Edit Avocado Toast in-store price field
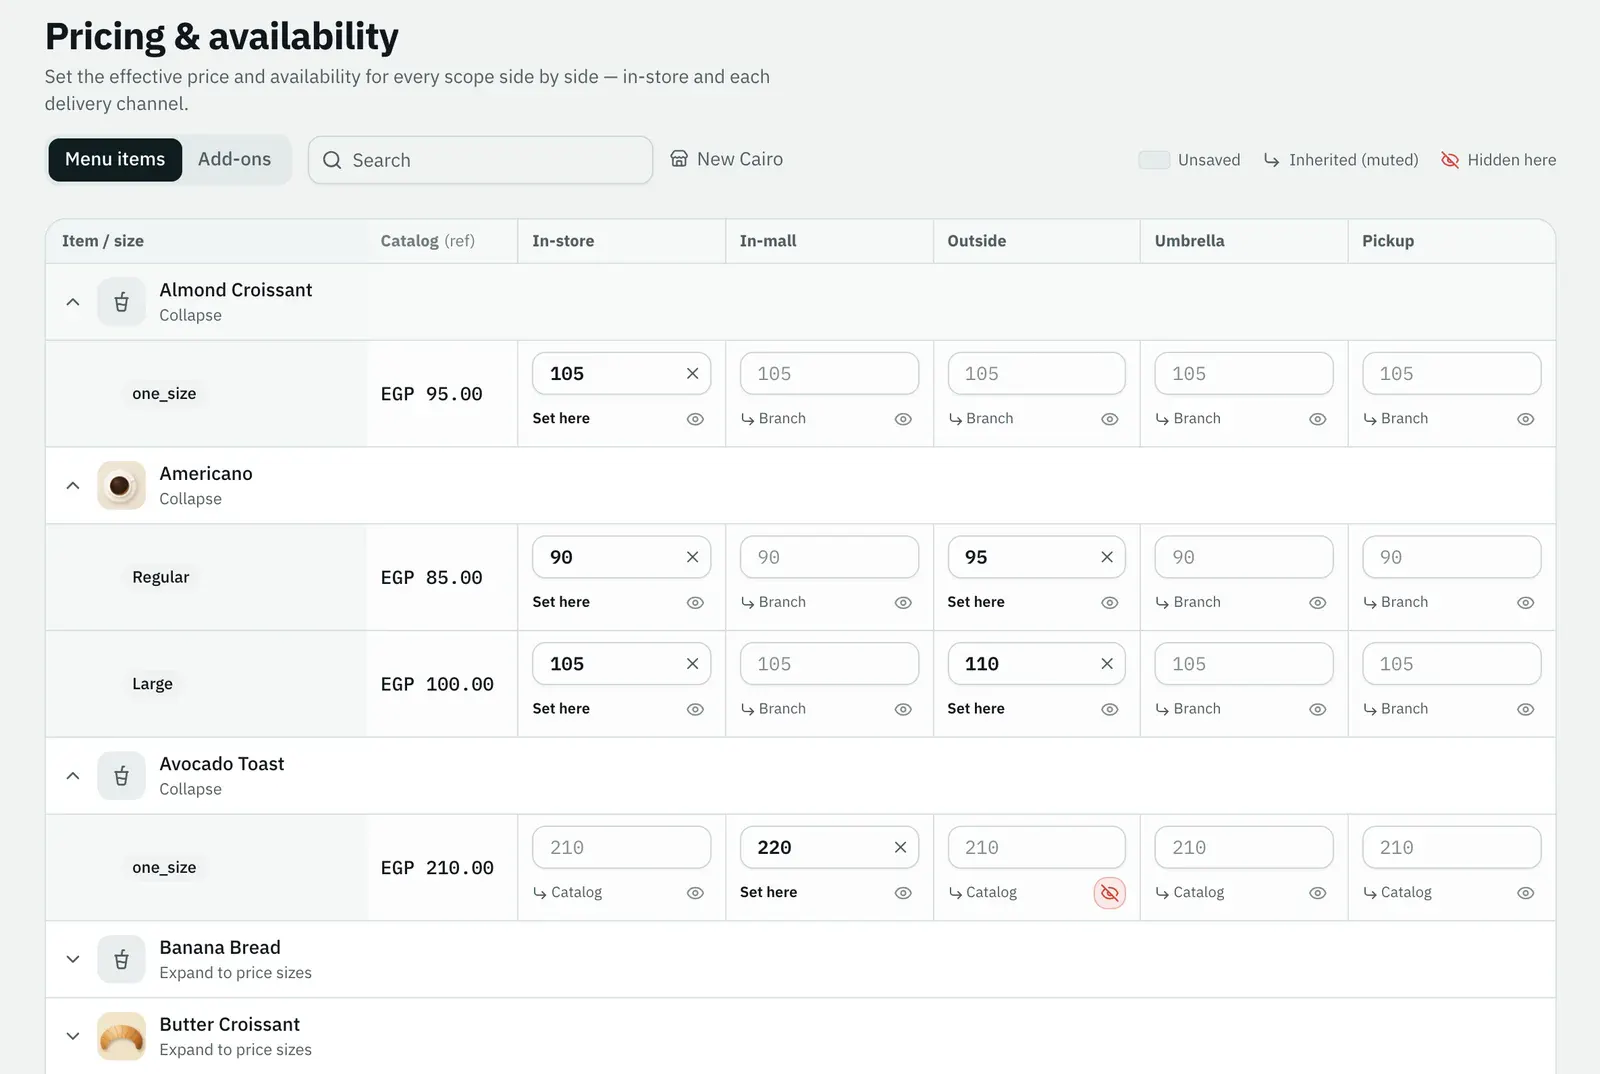Screen dimensions: 1600x1074 (621, 847)
